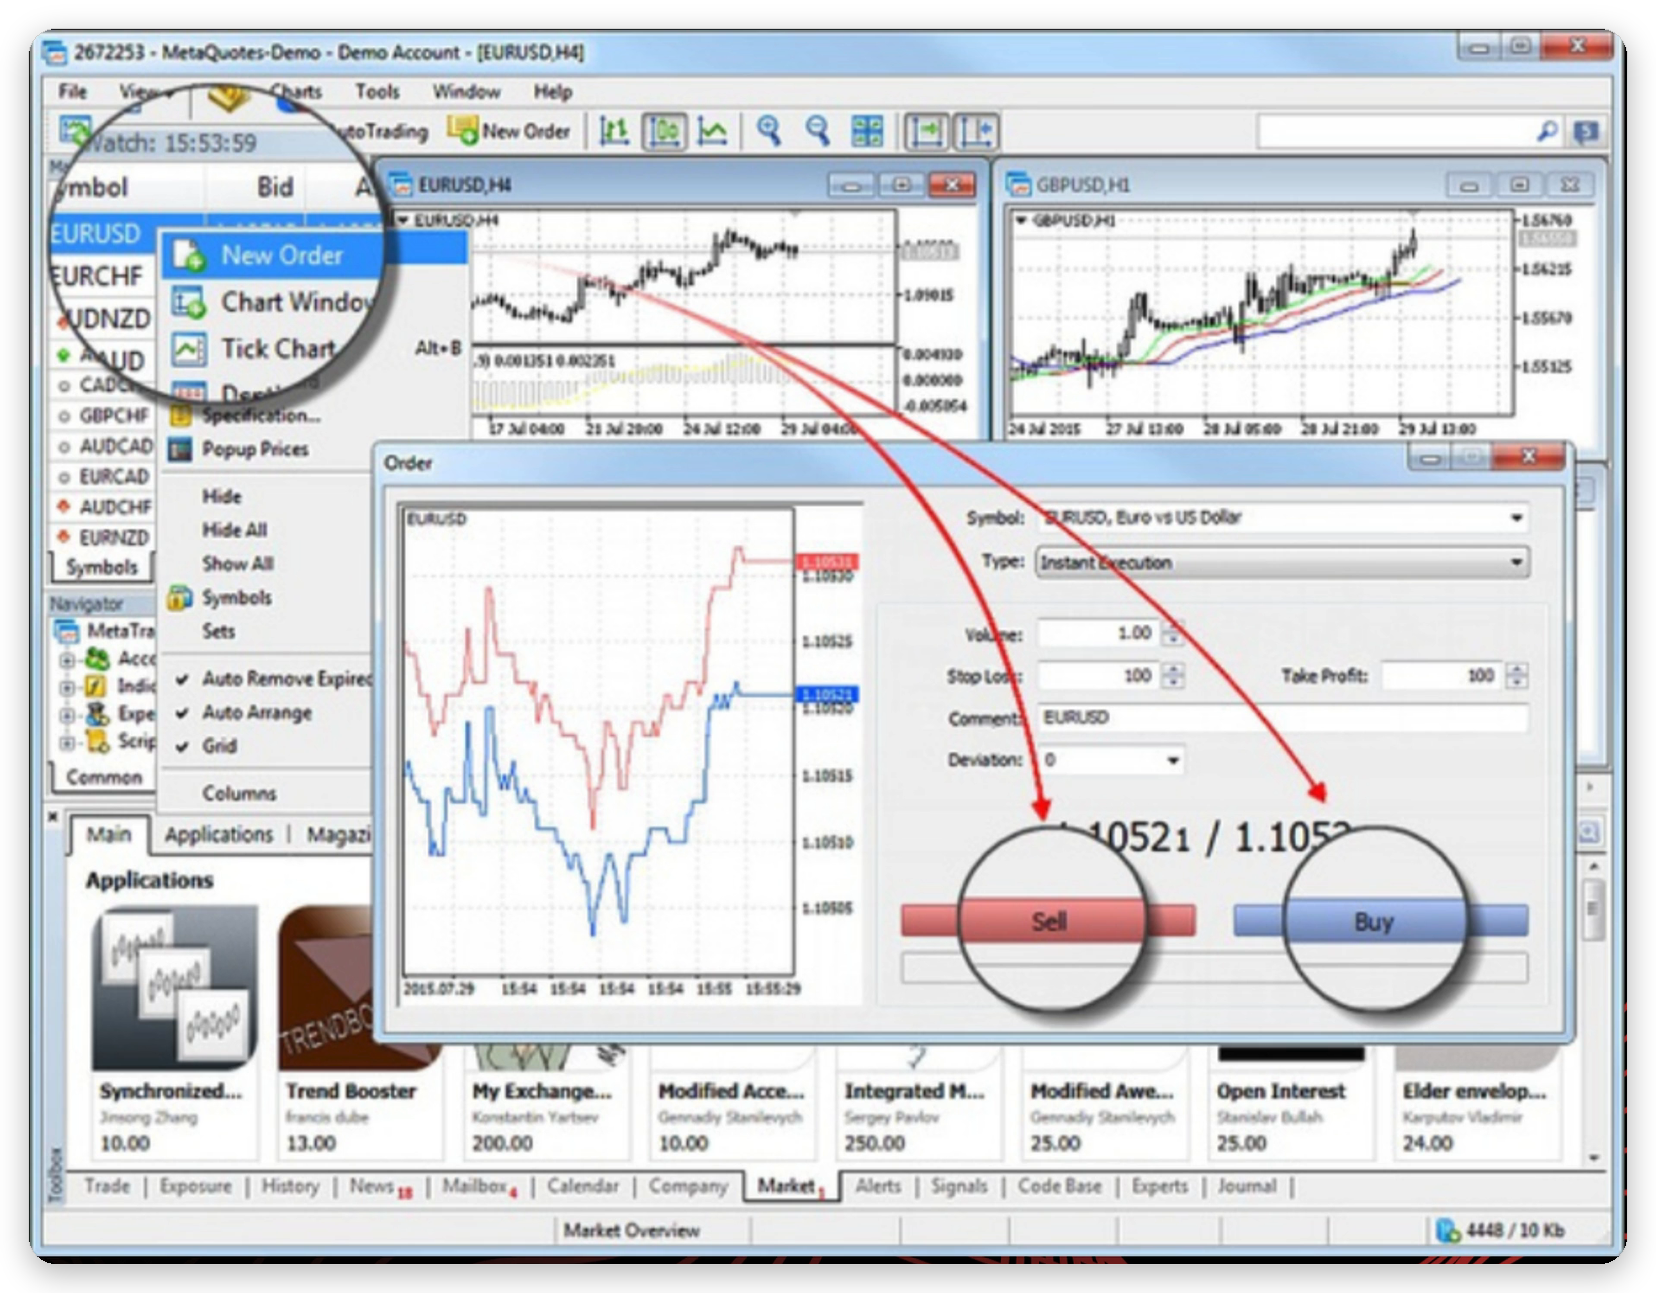1656x1293 pixels.
Task: Open the Code Base tab
Action: [x=1059, y=1186]
